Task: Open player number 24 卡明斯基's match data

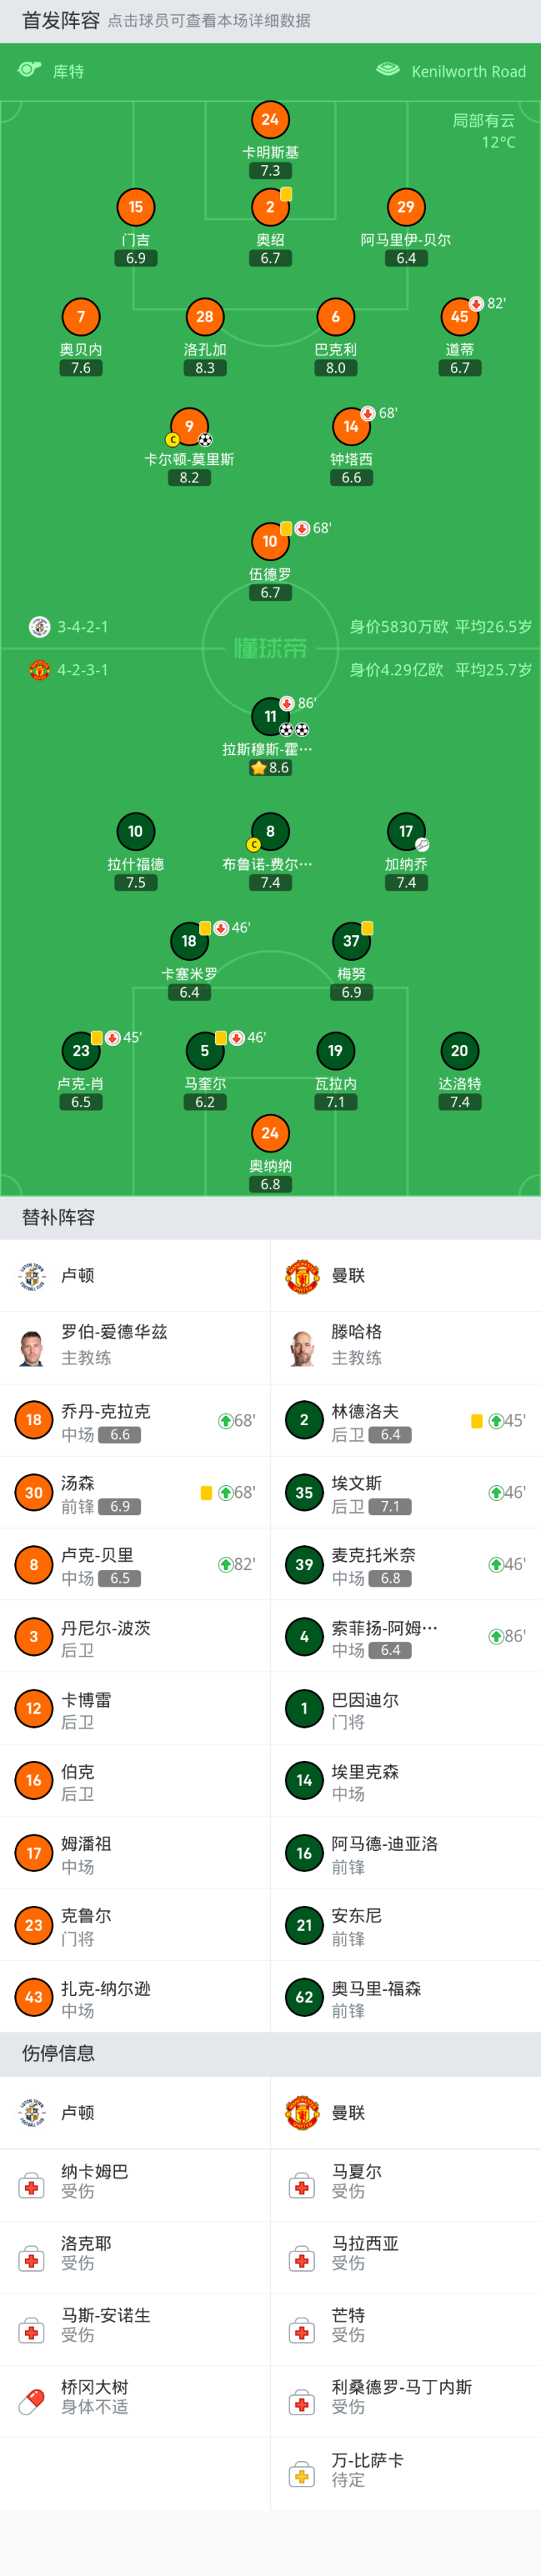Action: tap(270, 120)
